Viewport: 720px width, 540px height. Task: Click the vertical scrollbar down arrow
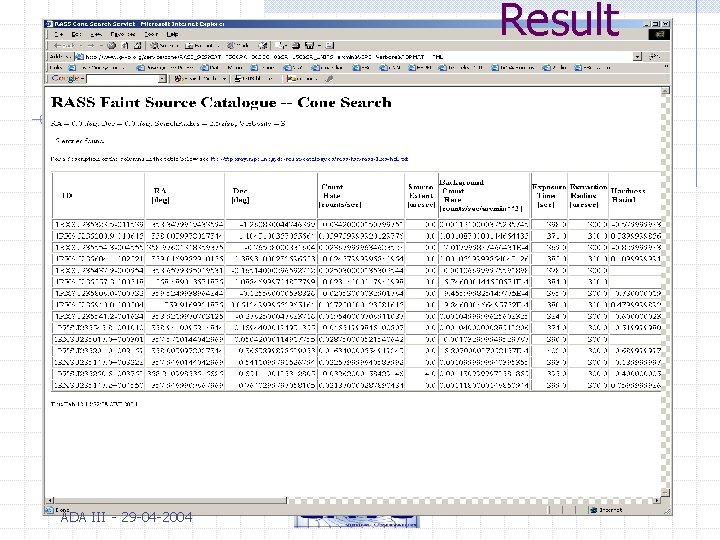[665, 492]
